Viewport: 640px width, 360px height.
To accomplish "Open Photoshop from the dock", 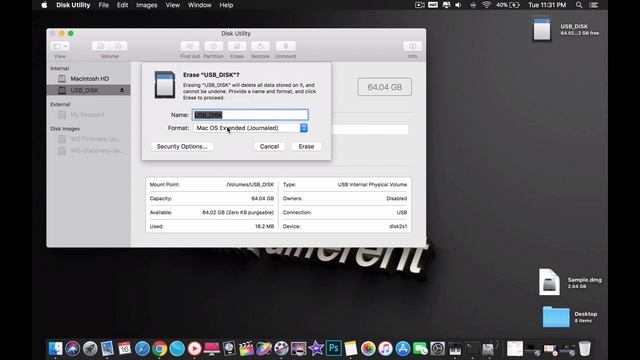I will 333,348.
